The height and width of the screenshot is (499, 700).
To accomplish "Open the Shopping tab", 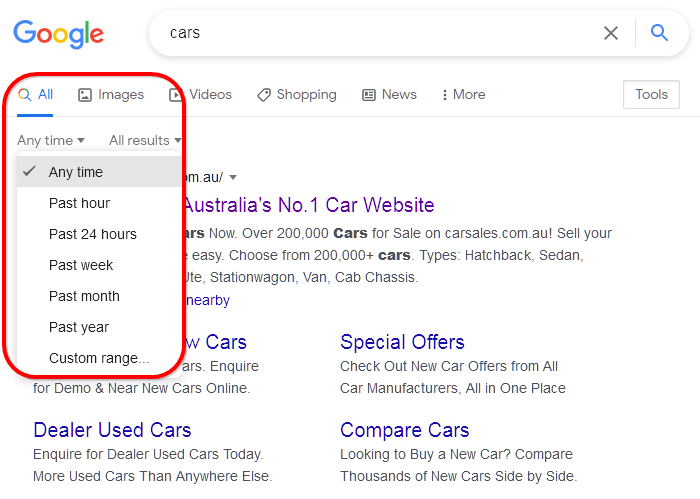I will pos(296,95).
